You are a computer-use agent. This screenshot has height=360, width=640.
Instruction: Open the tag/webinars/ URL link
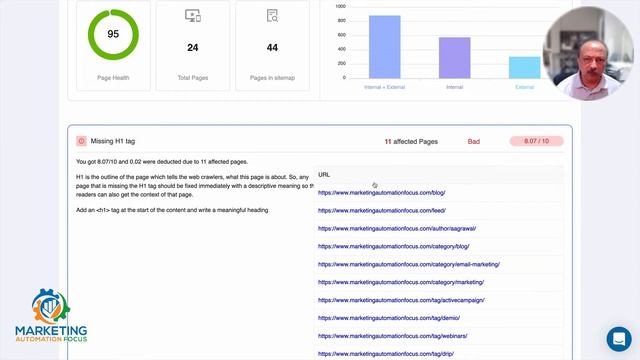393,336
